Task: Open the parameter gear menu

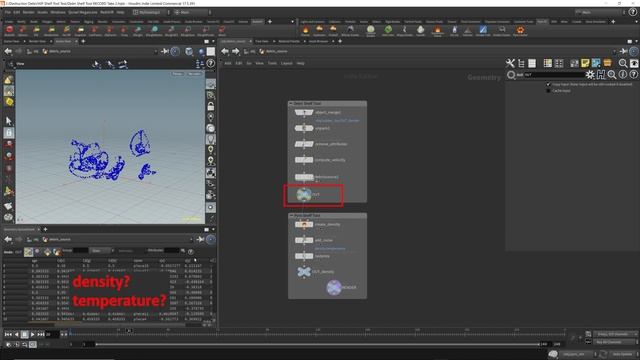Action: 590,75
